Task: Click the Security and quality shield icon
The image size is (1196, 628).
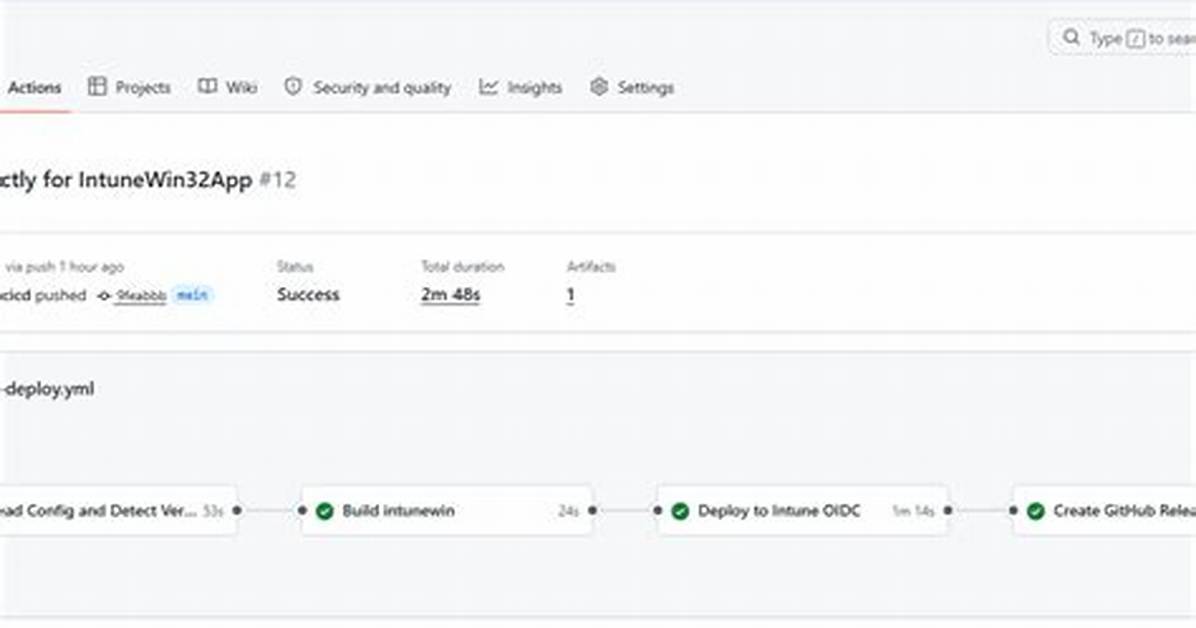Action: click(293, 87)
